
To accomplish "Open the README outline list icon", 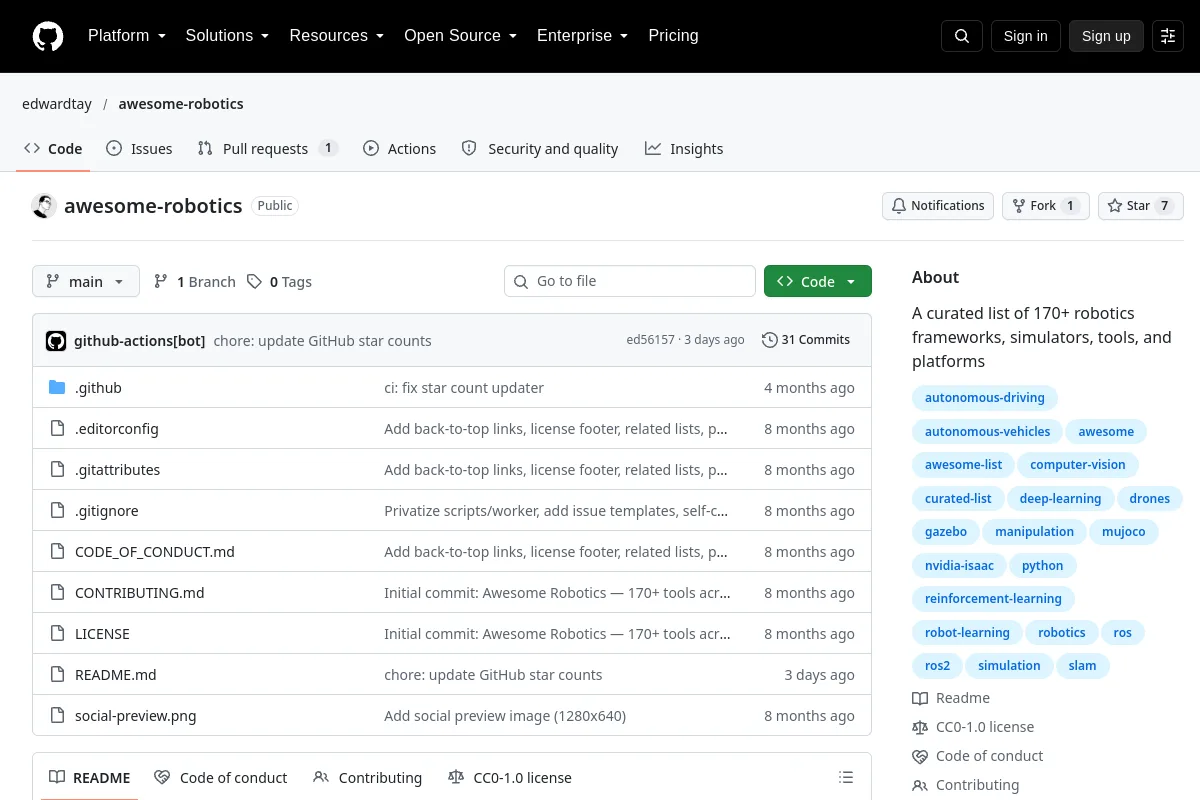I will point(846,778).
